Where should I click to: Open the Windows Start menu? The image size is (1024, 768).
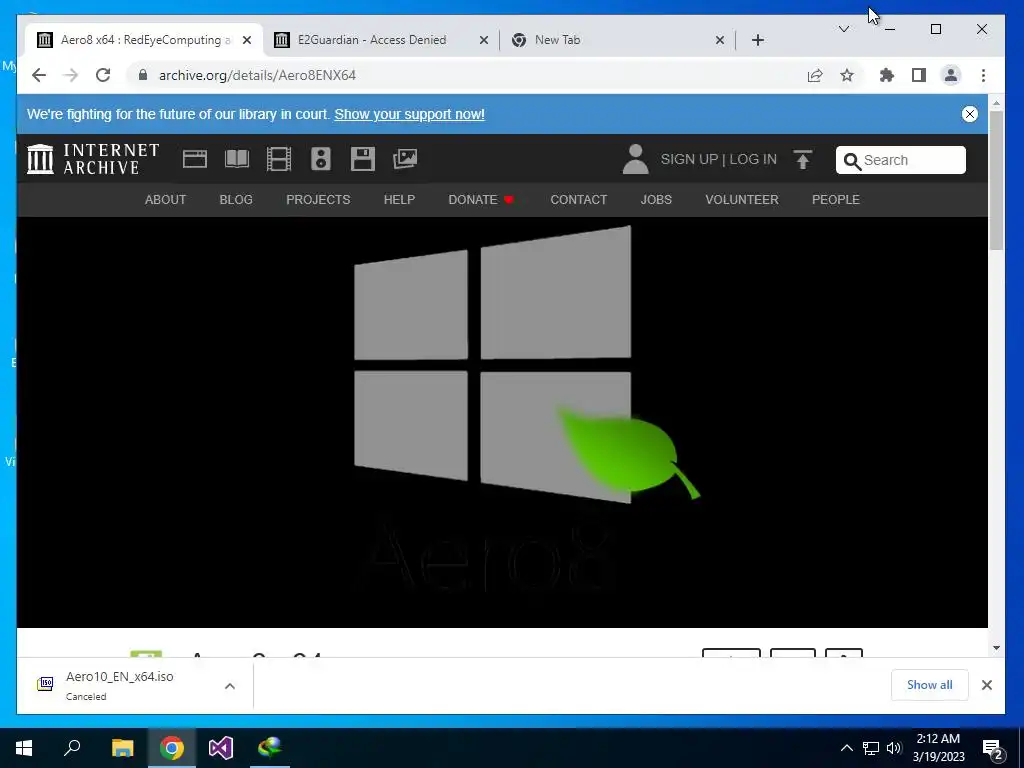pyautogui.click(x=24, y=748)
